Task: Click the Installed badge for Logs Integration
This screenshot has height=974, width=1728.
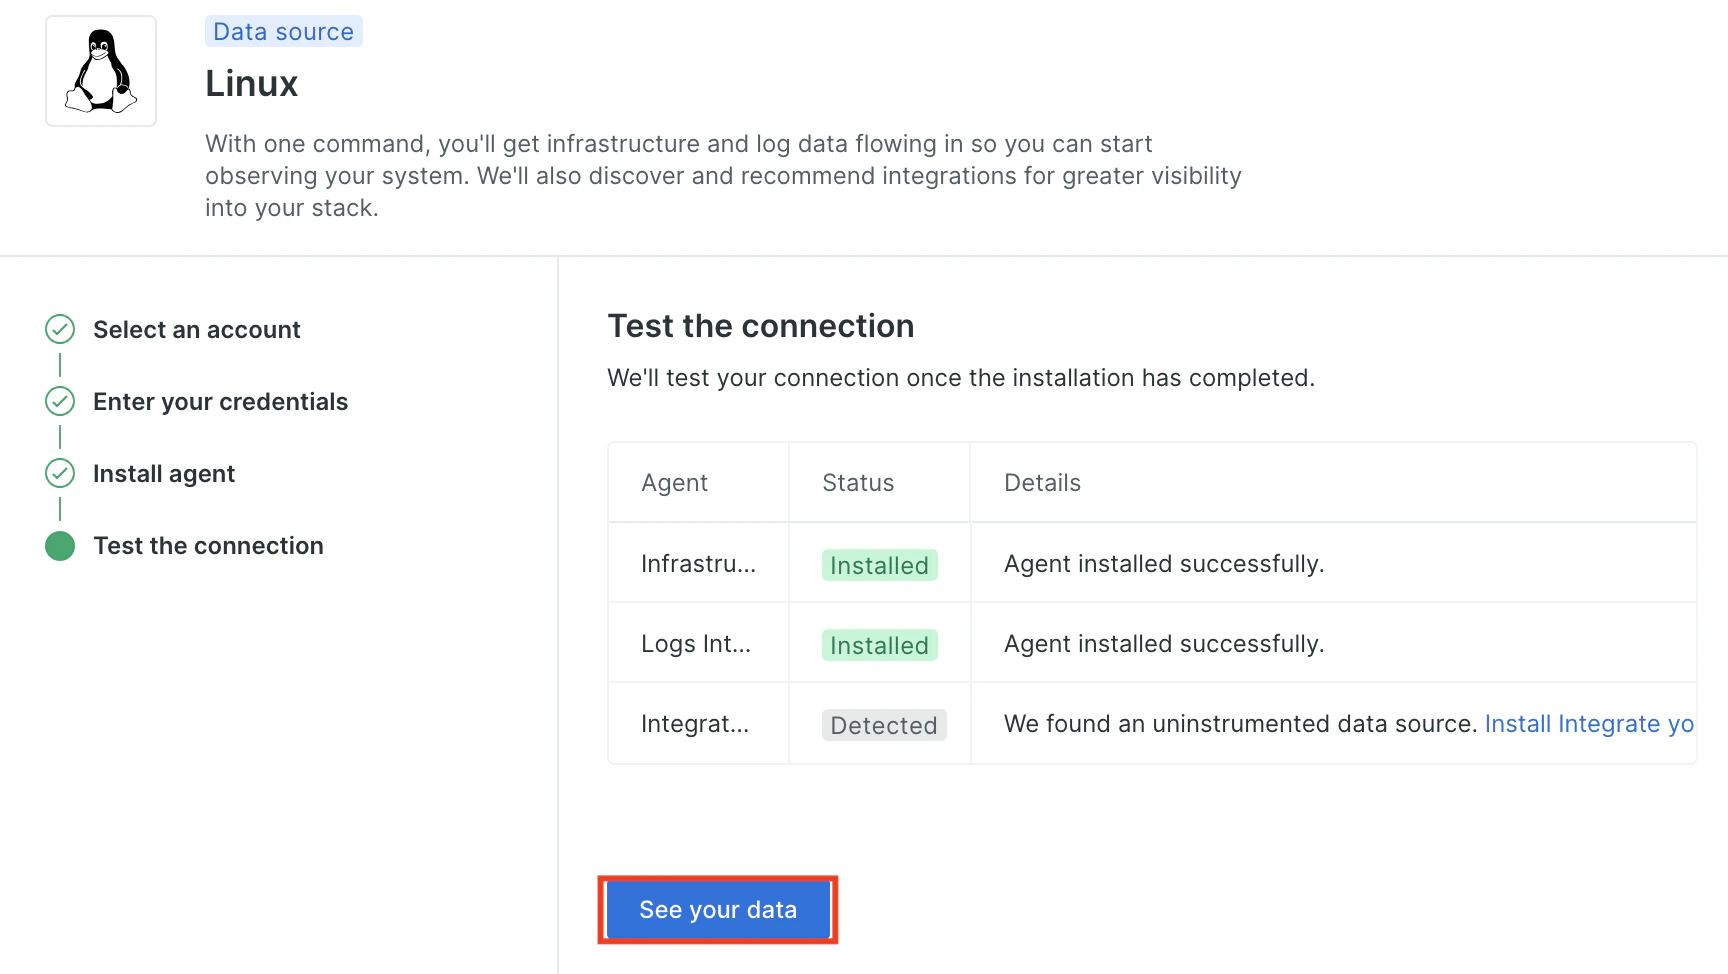Action: 879,645
